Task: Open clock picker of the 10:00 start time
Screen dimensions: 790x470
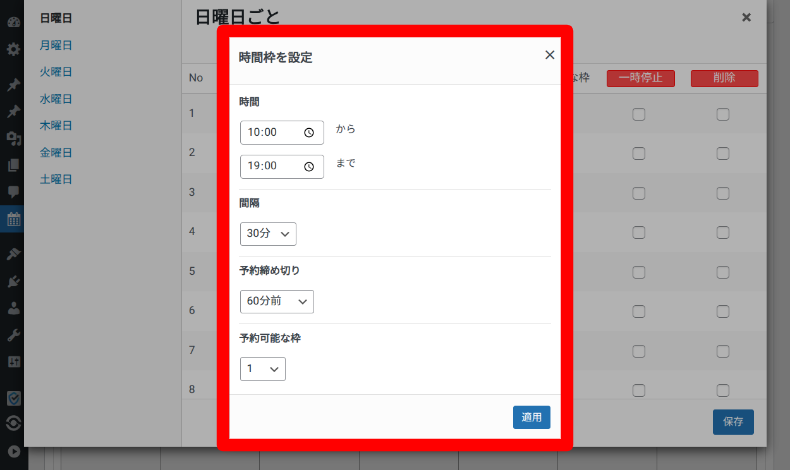Action: tap(309, 132)
